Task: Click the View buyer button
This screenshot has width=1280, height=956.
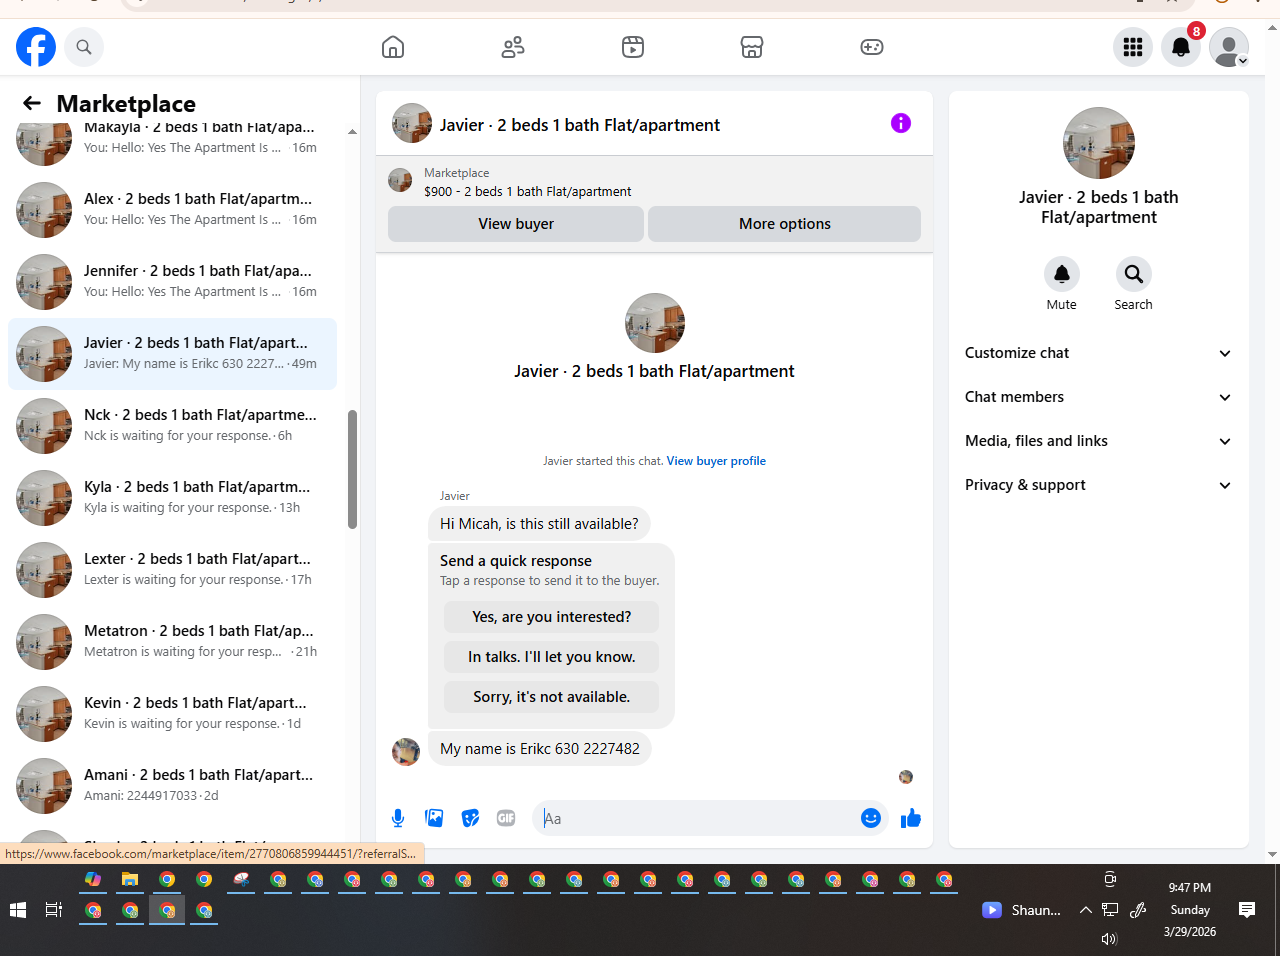Action: [x=516, y=224]
